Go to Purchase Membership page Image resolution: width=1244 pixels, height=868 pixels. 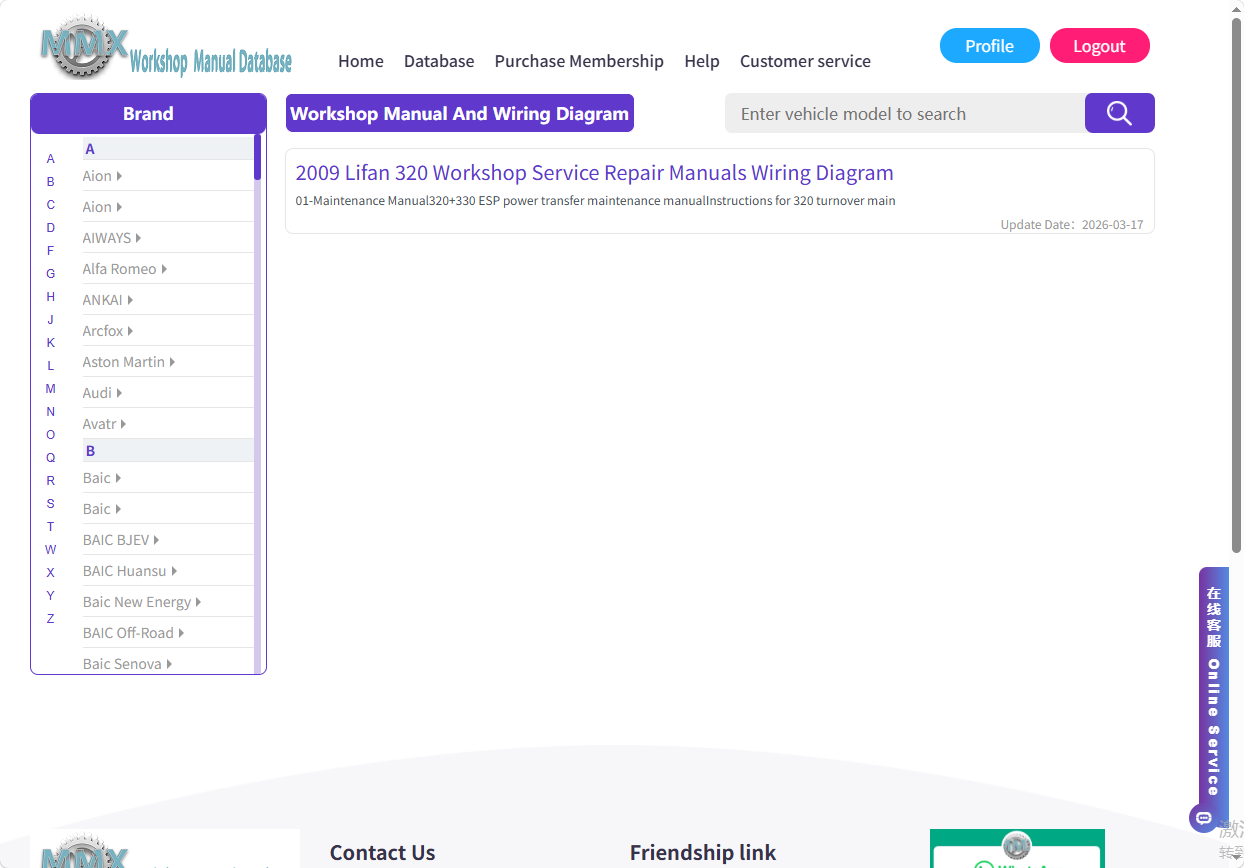point(579,61)
